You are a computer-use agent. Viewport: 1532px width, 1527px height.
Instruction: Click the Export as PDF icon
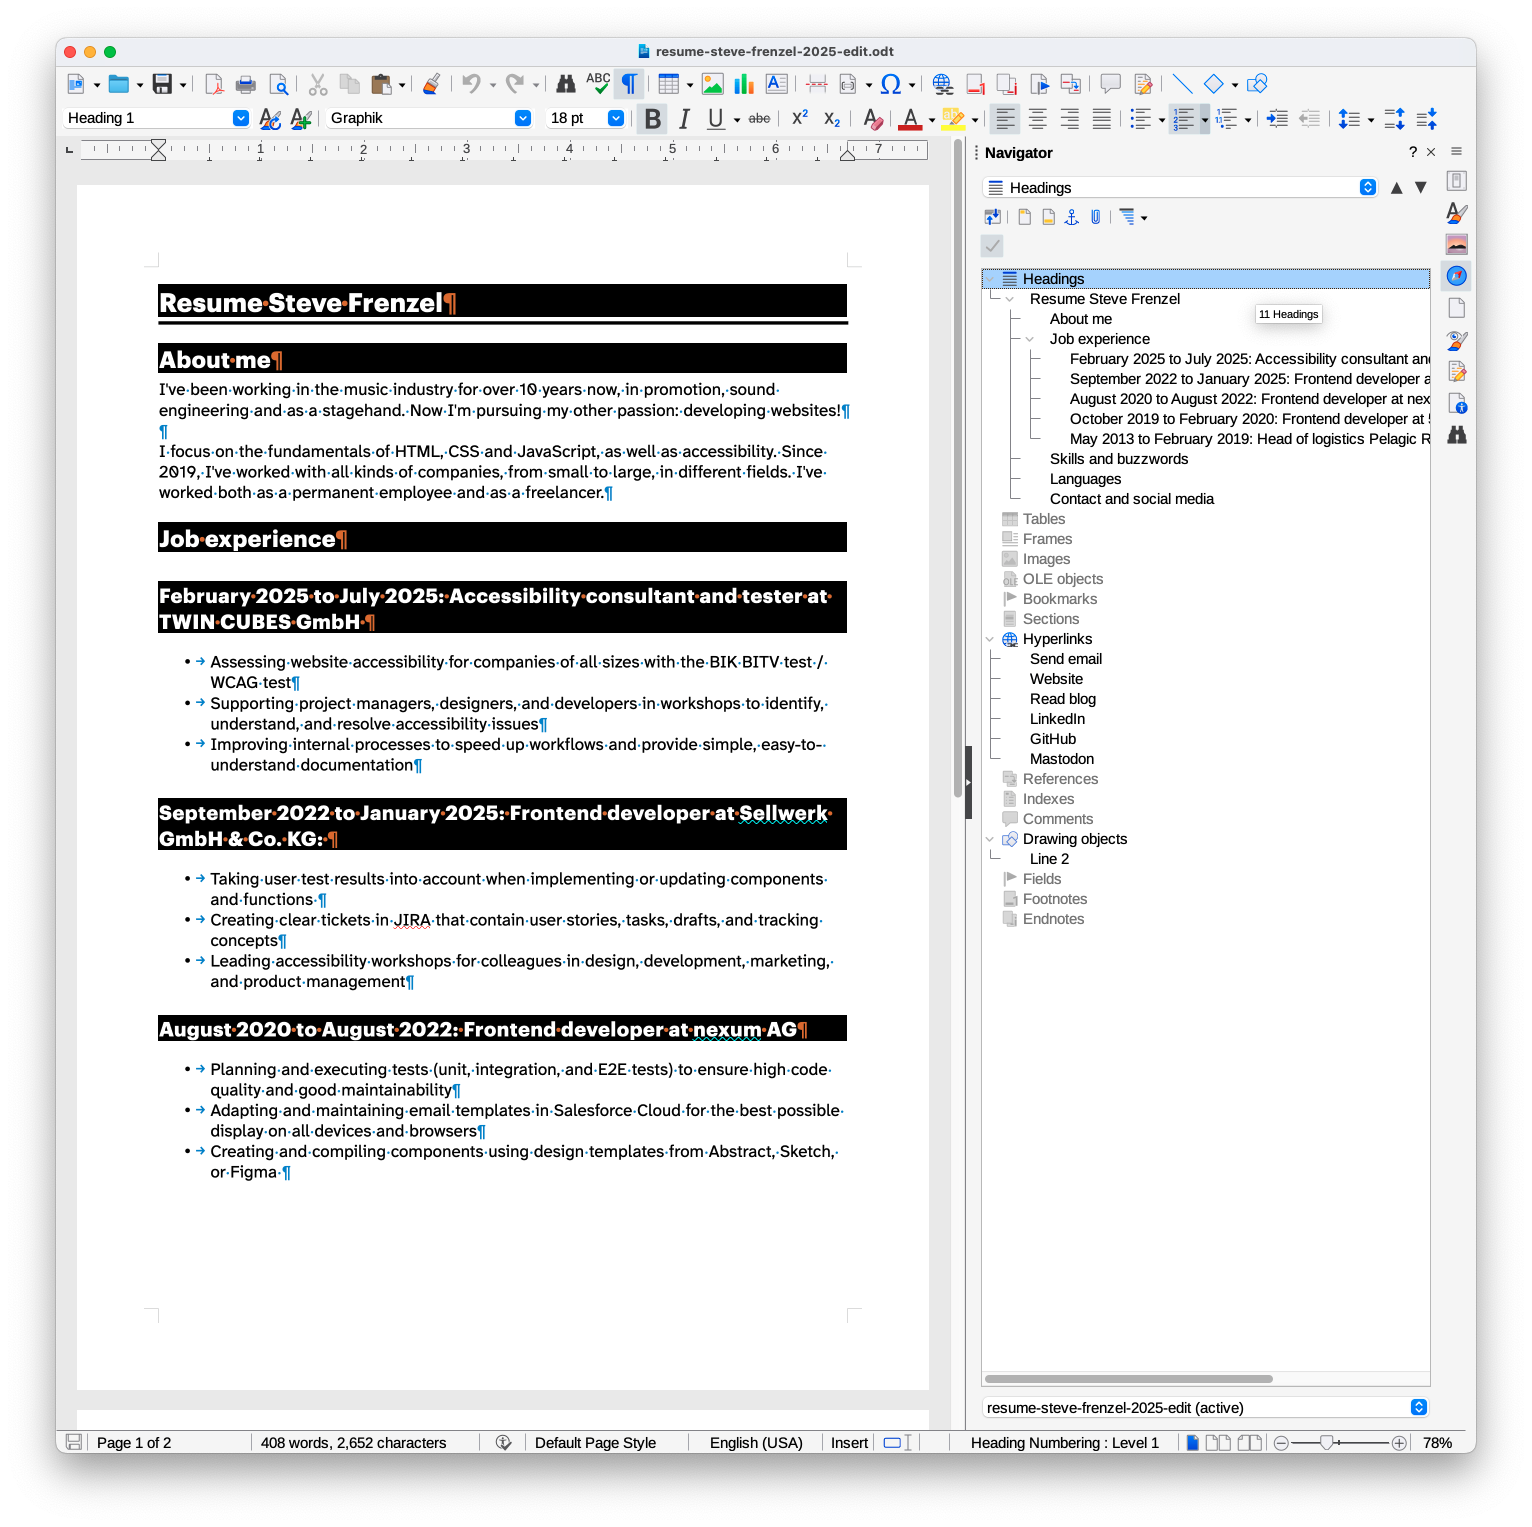click(213, 84)
